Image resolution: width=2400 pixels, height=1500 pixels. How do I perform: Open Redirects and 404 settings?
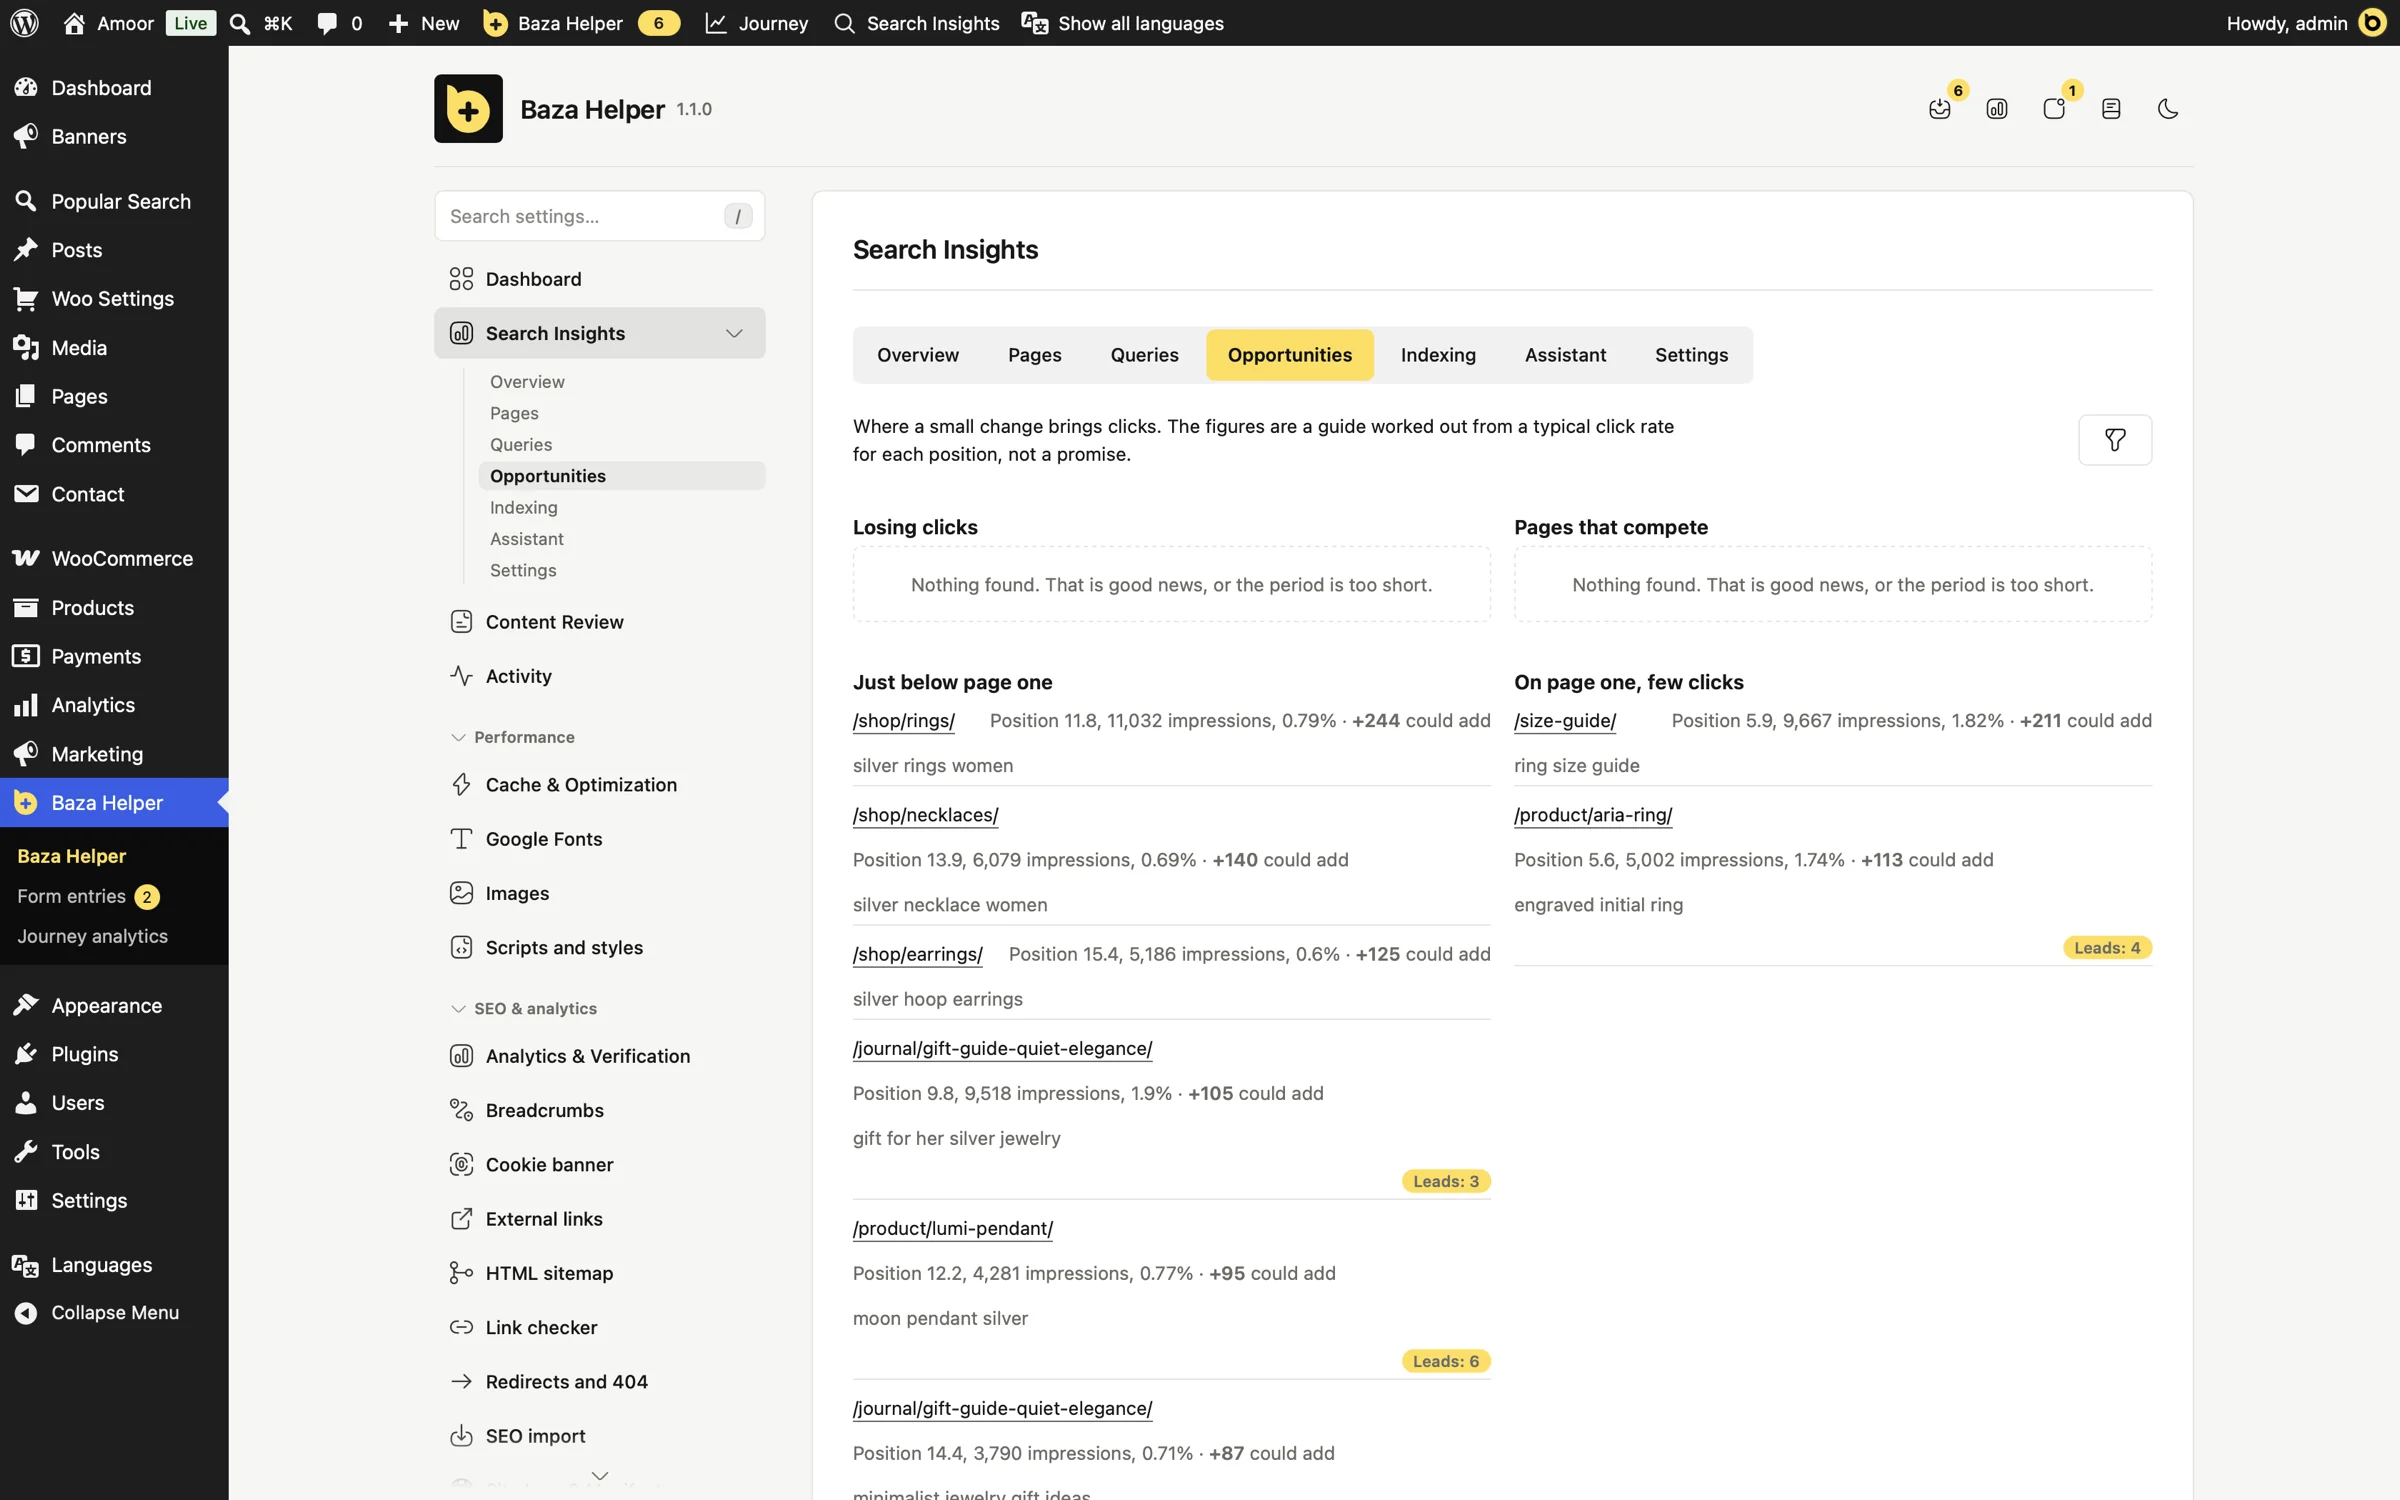pos(600,1381)
